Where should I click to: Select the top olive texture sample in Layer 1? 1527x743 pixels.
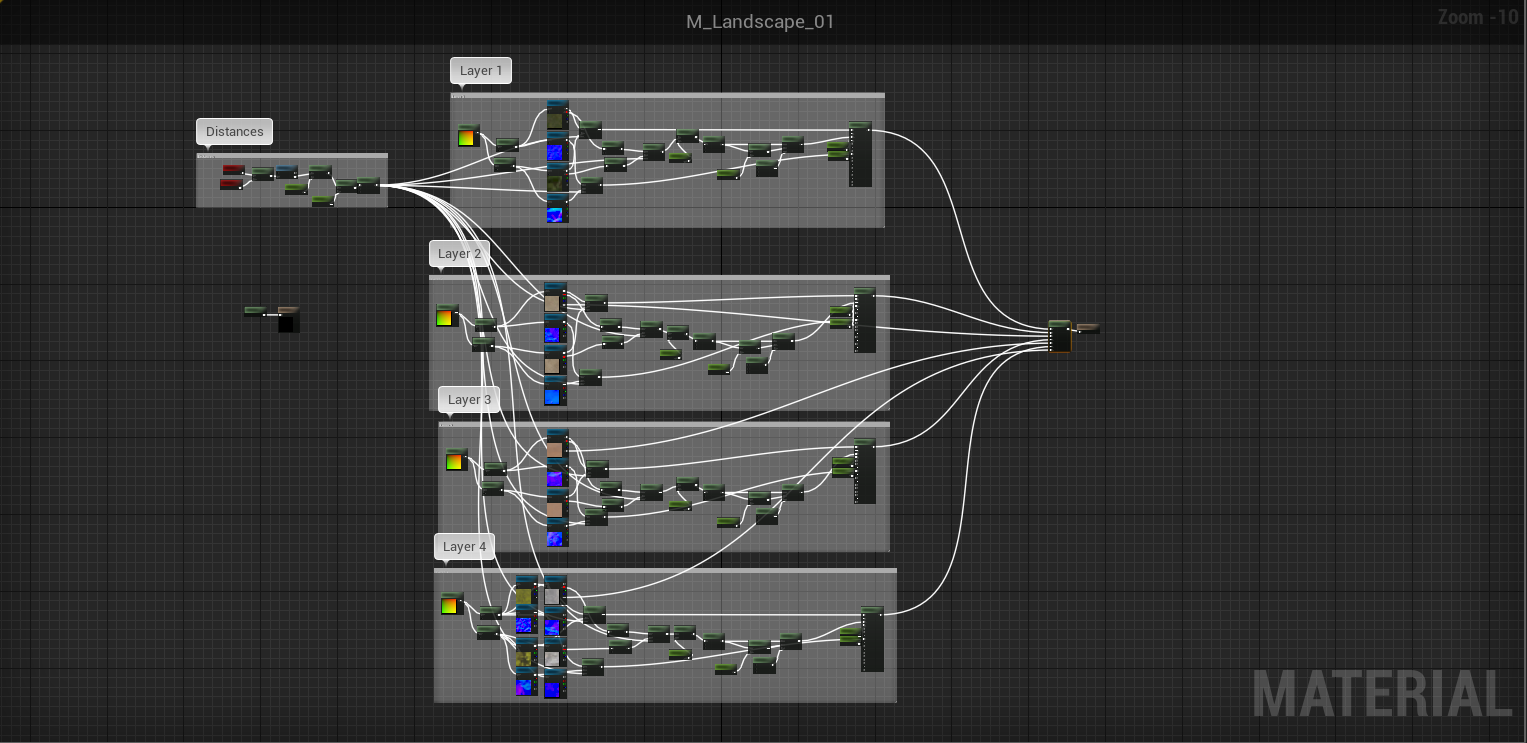557,115
